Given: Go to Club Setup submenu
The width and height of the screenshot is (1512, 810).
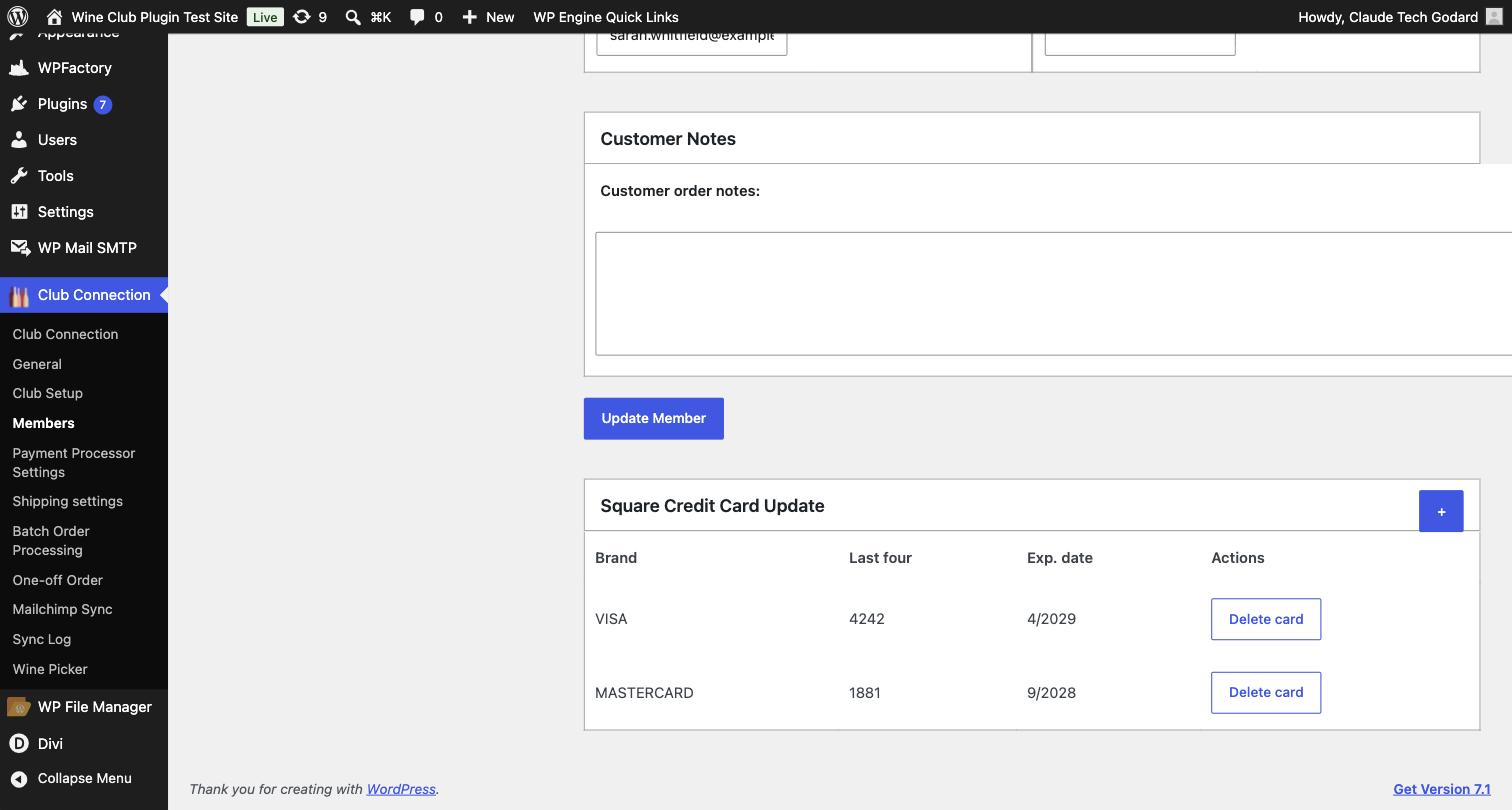Looking at the screenshot, I should (47, 393).
